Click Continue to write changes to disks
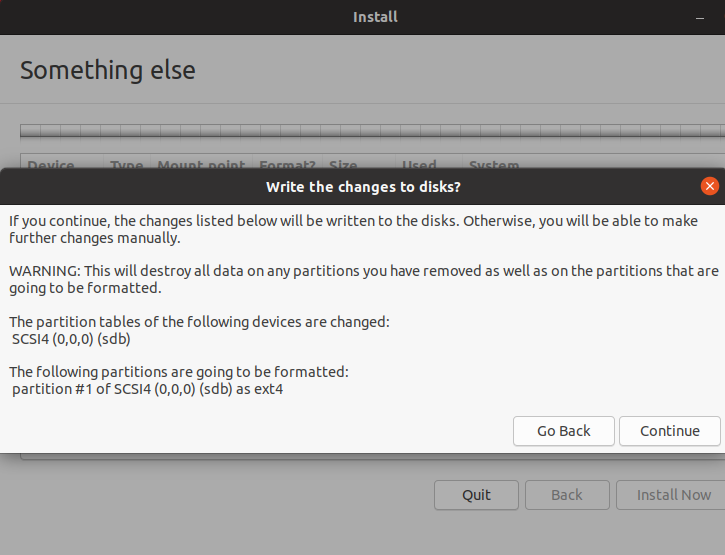The image size is (725, 555). [669, 431]
